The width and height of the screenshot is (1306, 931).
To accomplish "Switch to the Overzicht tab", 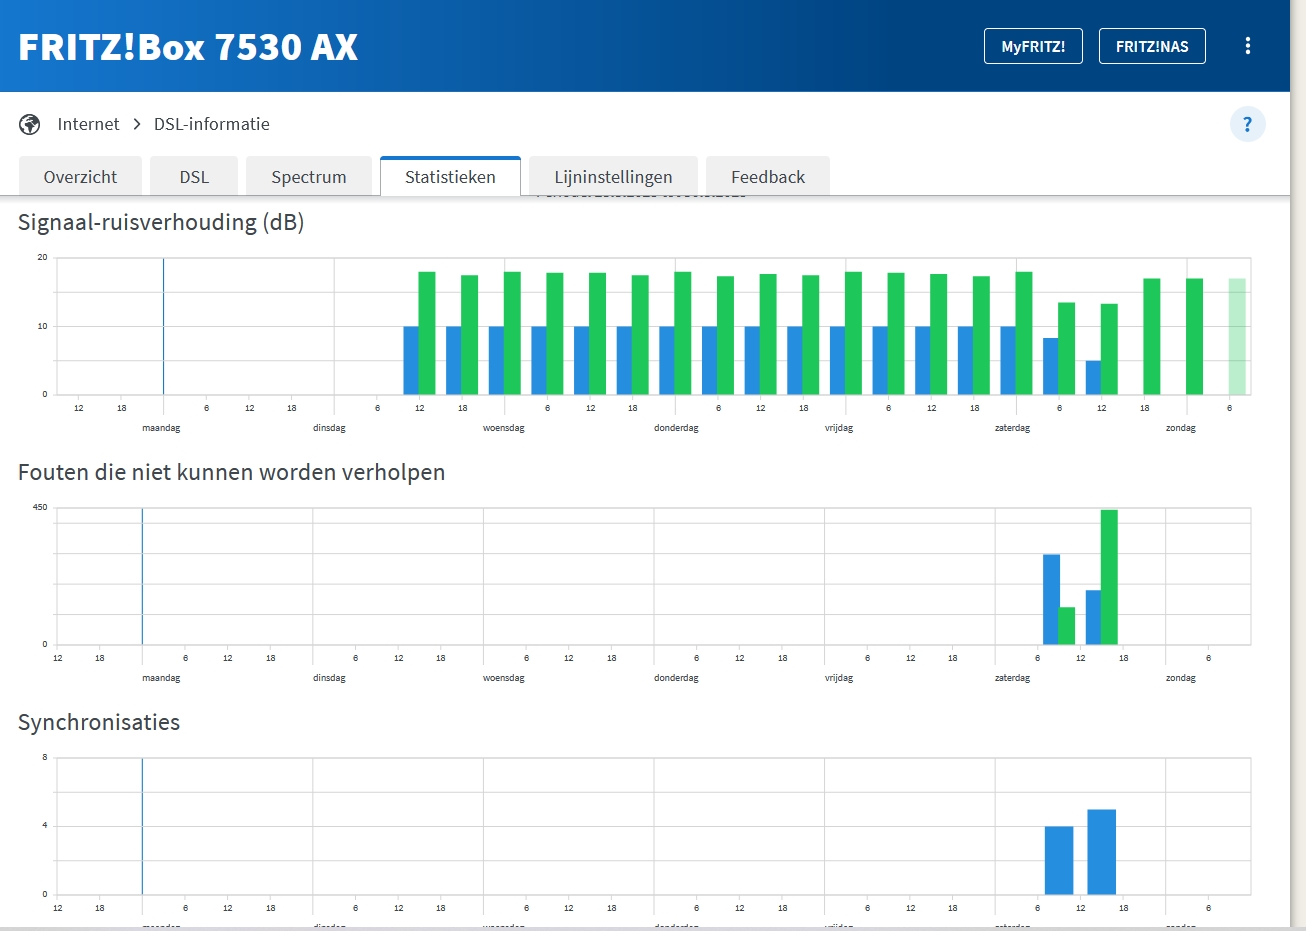I will 80,177.
